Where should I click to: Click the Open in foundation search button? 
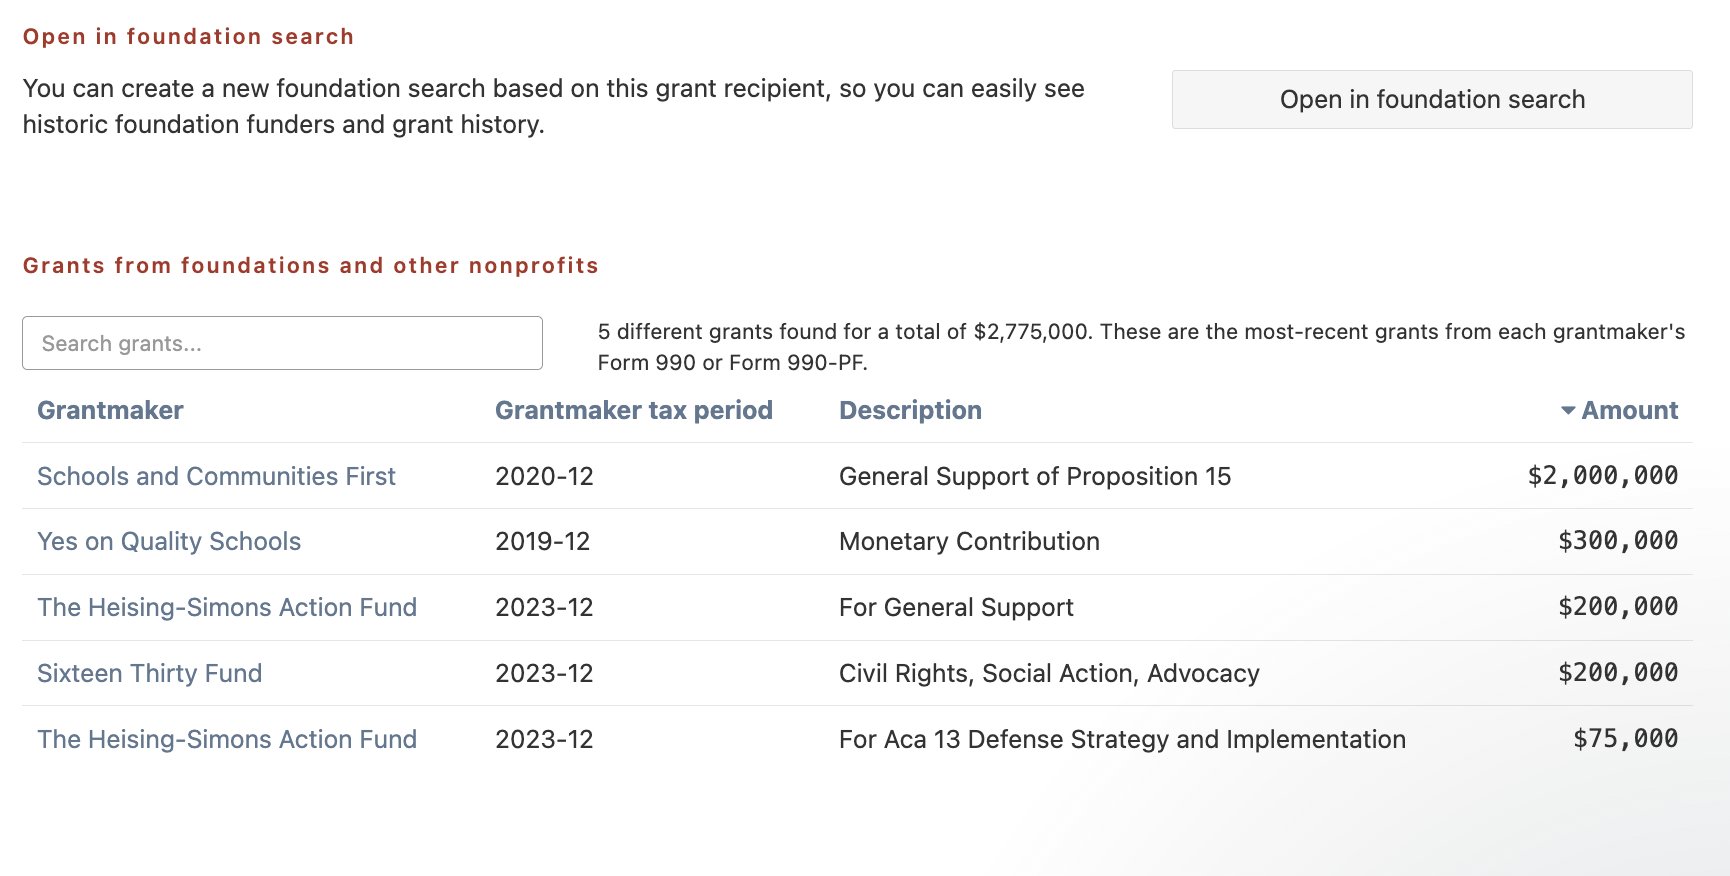(x=1431, y=100)
